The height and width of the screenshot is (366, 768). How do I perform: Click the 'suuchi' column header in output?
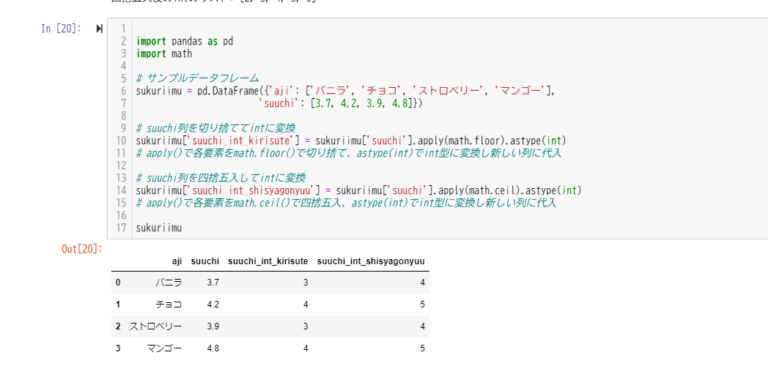[205, 262]
